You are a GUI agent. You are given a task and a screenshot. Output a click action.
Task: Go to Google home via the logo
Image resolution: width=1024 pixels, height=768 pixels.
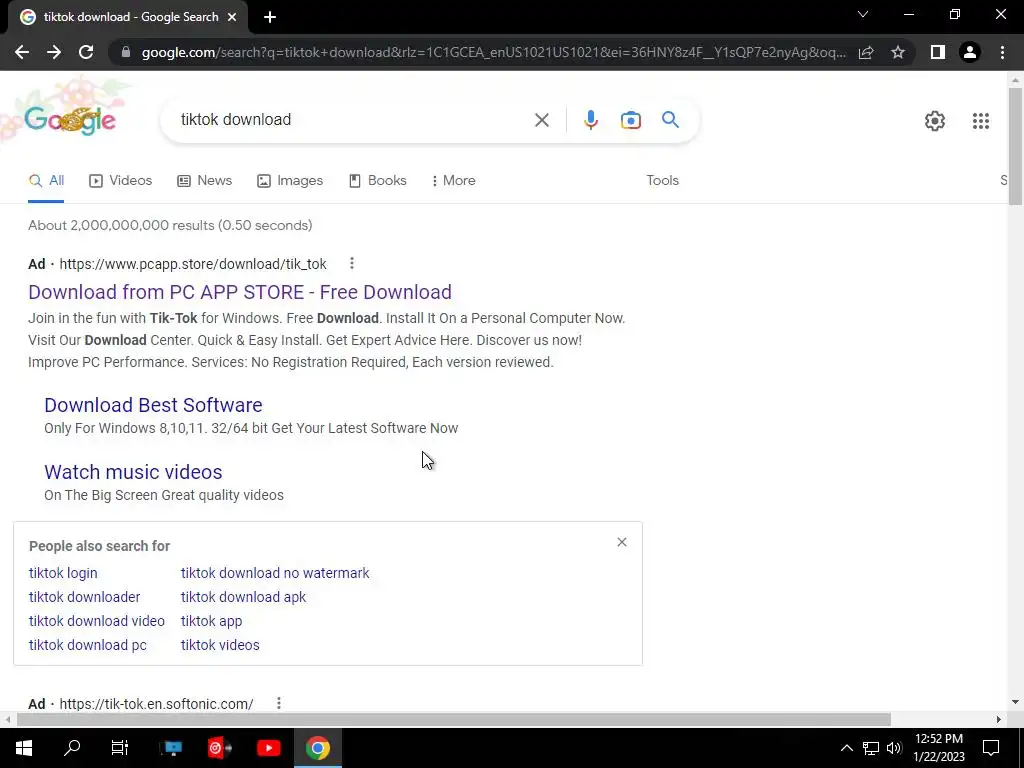pos(70,120)
